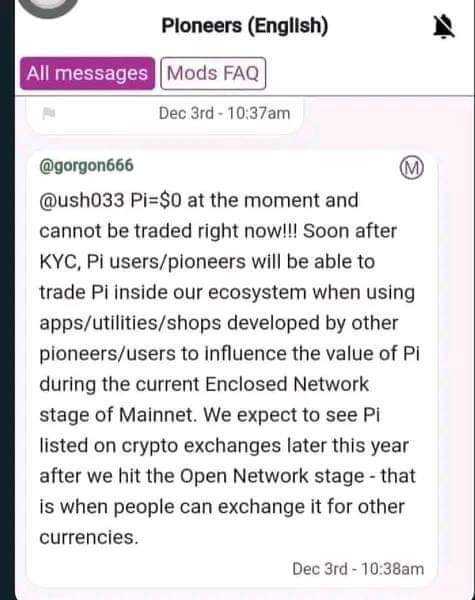
Task: Open the @gorgon666 user profile
Action: coord(87,166)
